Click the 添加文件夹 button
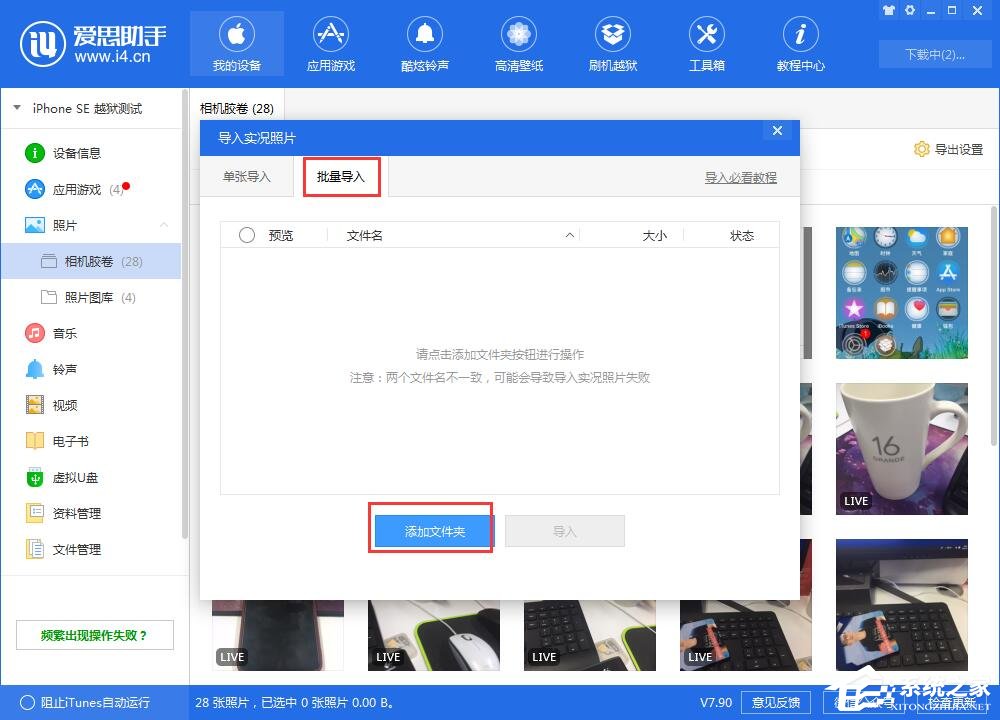 tap(431, 531)
